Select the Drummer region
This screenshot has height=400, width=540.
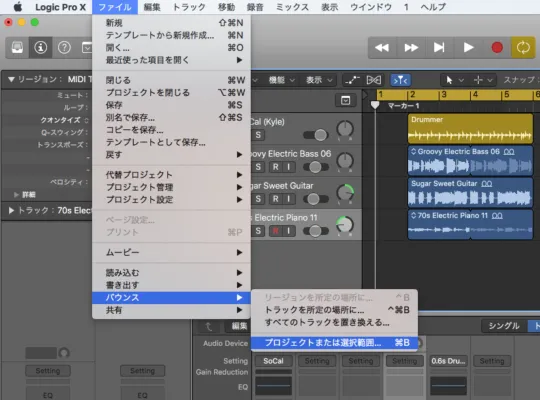(470, 129)
